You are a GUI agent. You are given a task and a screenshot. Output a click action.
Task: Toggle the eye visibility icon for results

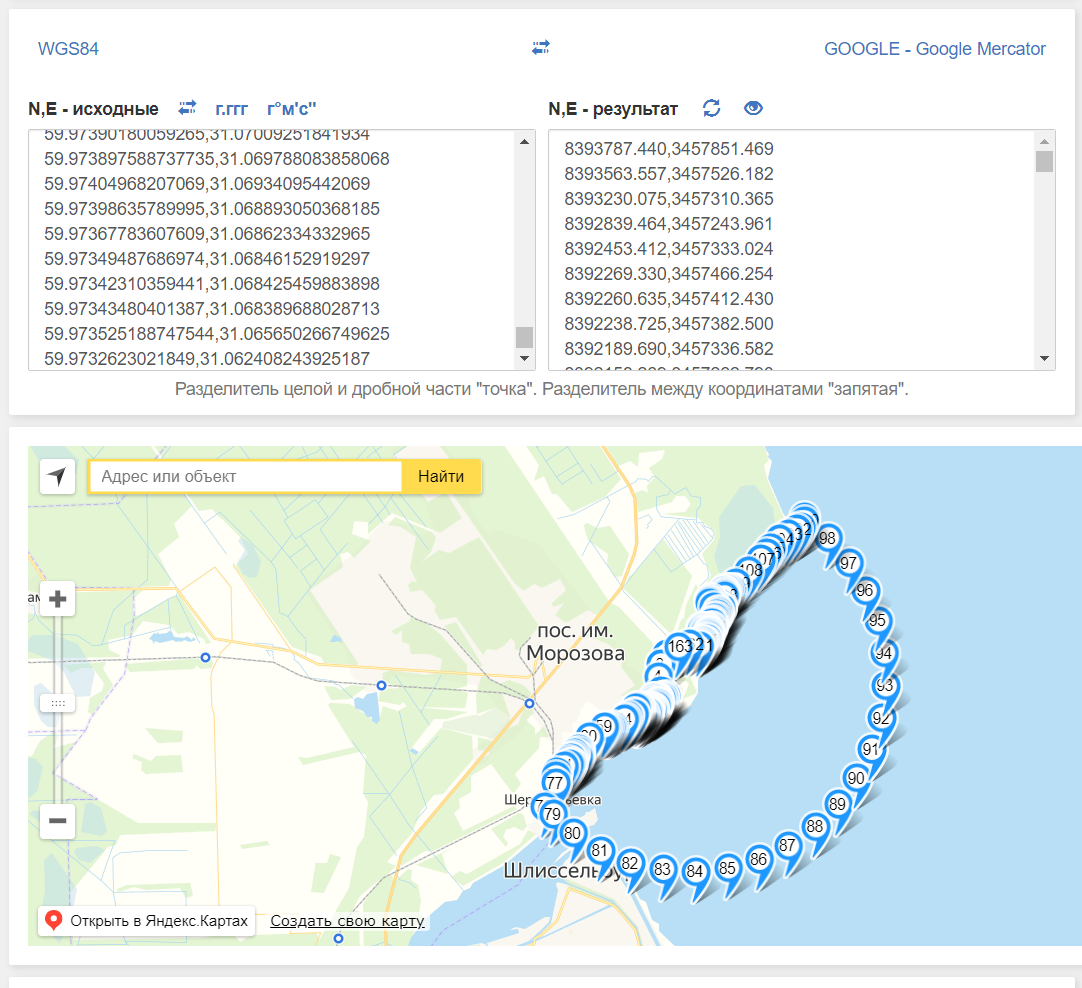[753, 108]
